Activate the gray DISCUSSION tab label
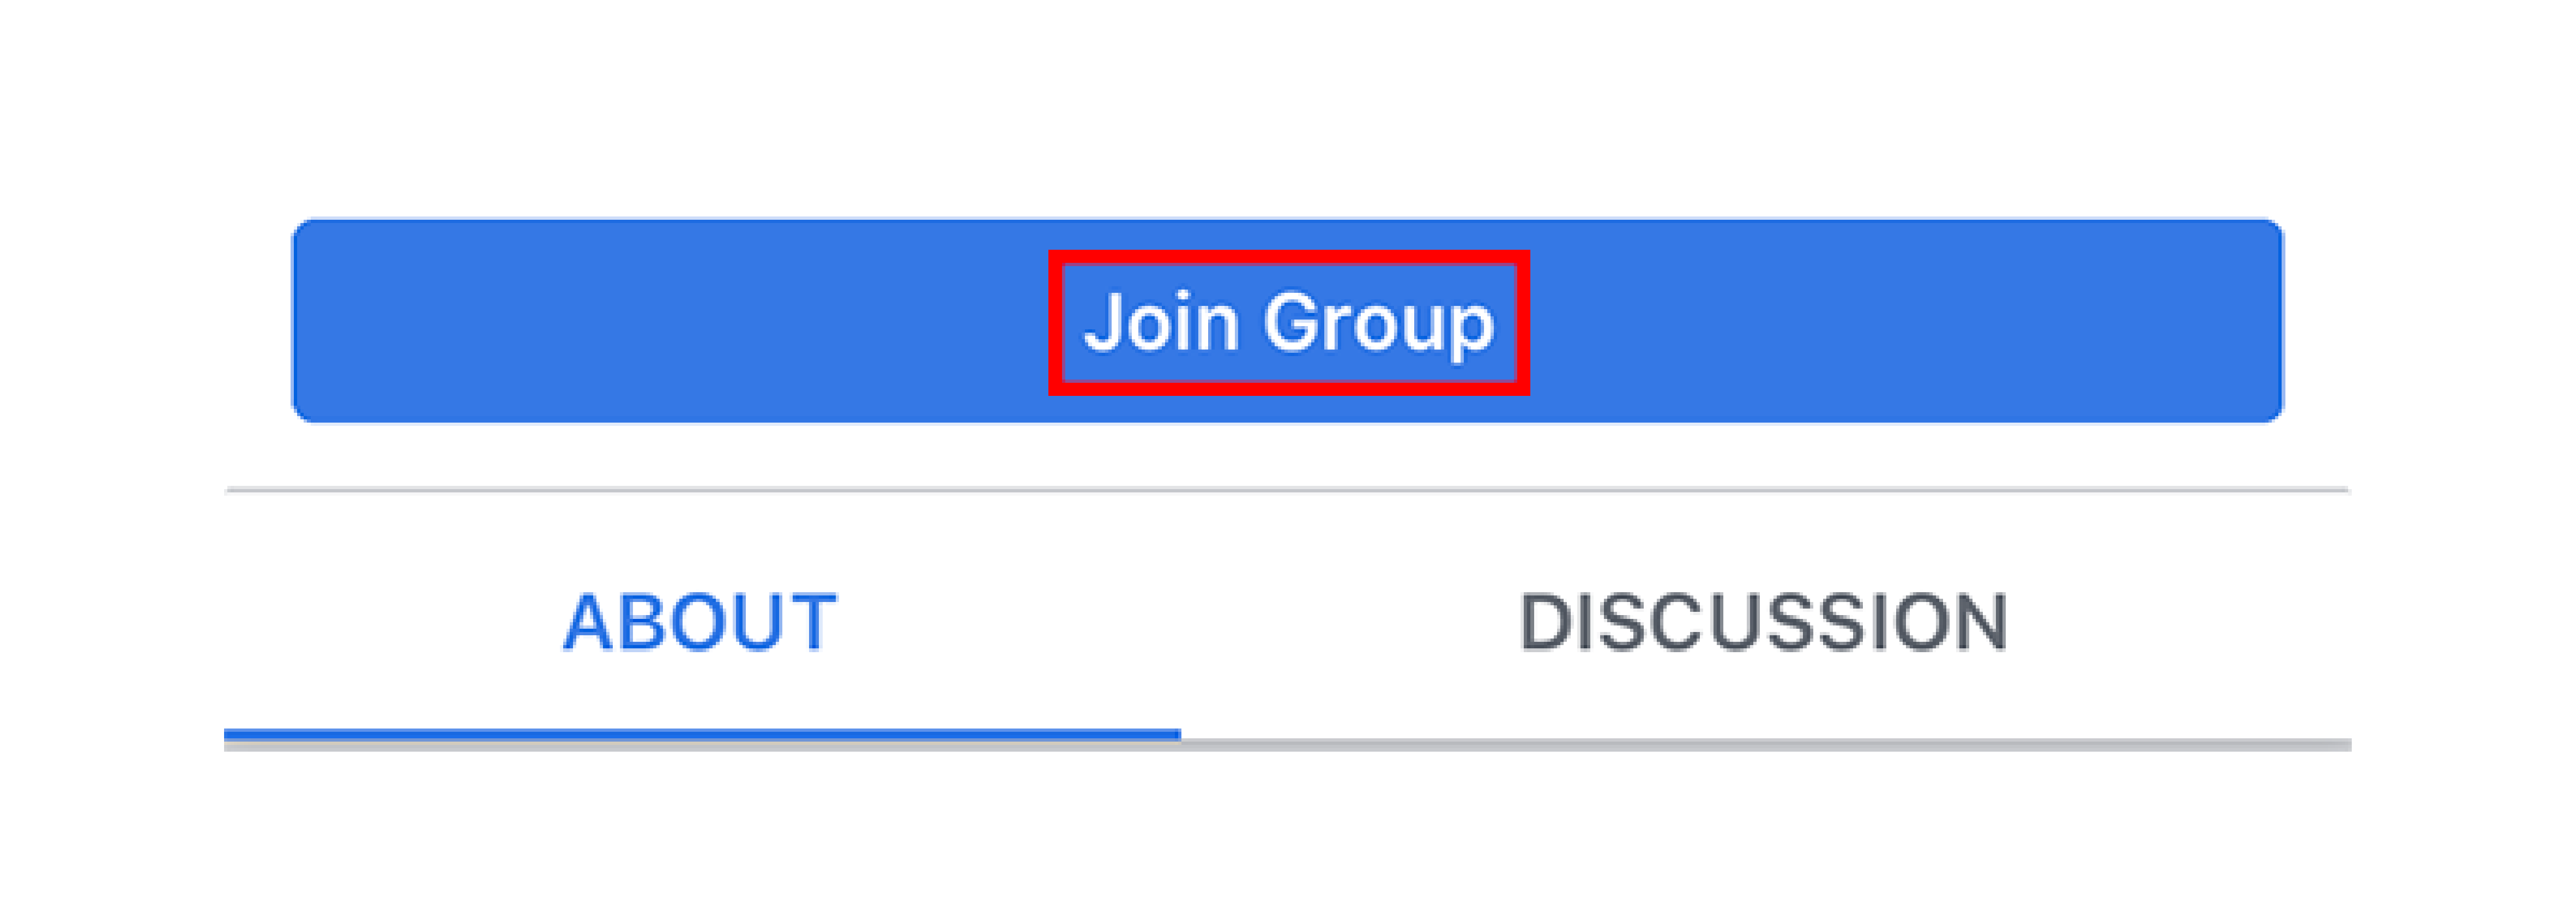This screenshot has height=909, width=2576. (x=1765, y=622)
